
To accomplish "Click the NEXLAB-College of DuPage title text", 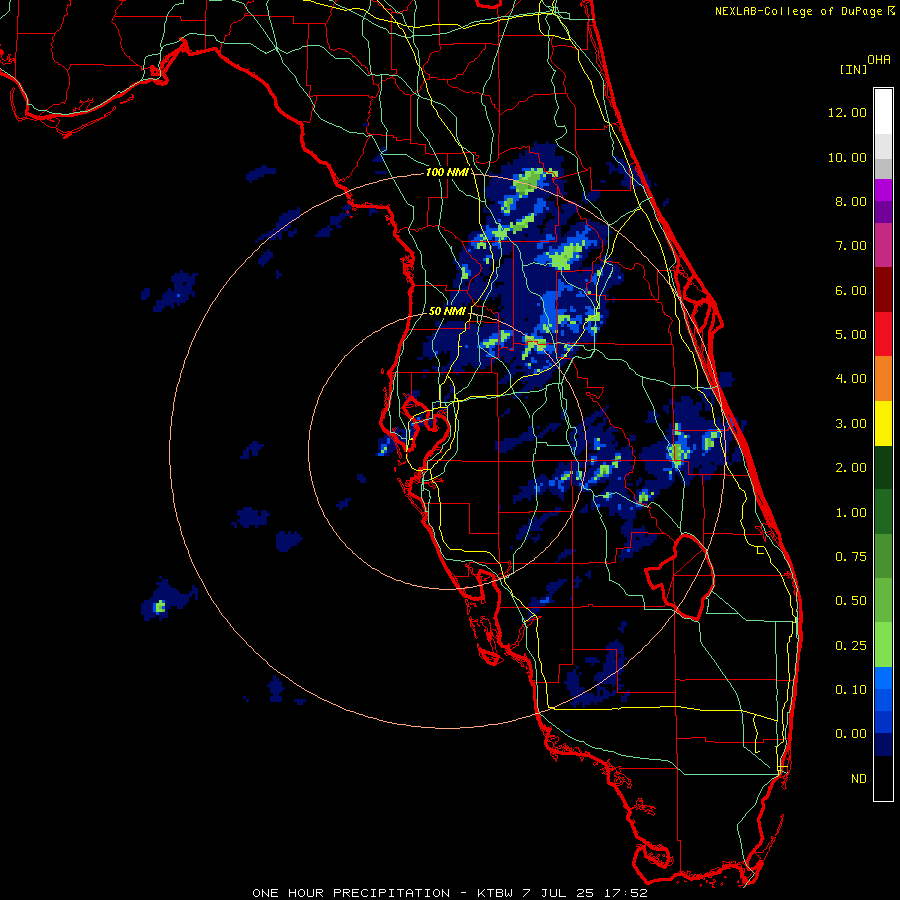I will [798, 11].
